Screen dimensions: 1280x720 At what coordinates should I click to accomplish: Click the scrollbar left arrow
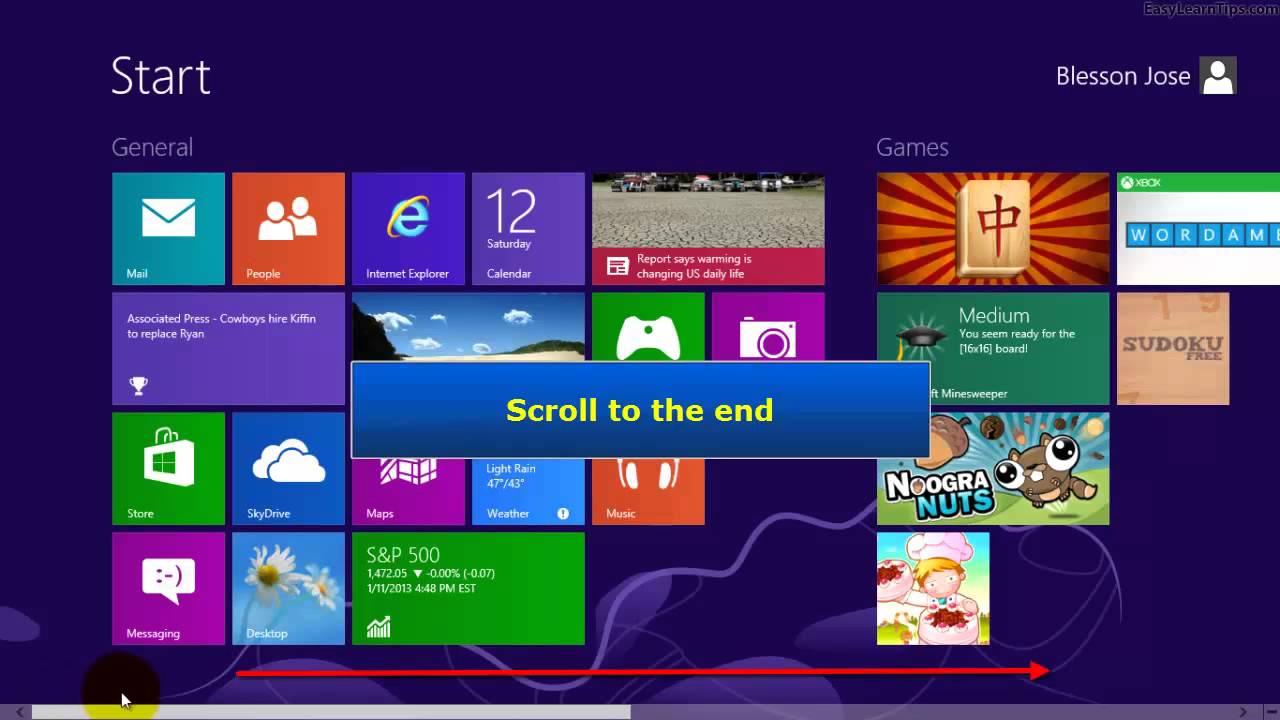click(x=19, y=712)
